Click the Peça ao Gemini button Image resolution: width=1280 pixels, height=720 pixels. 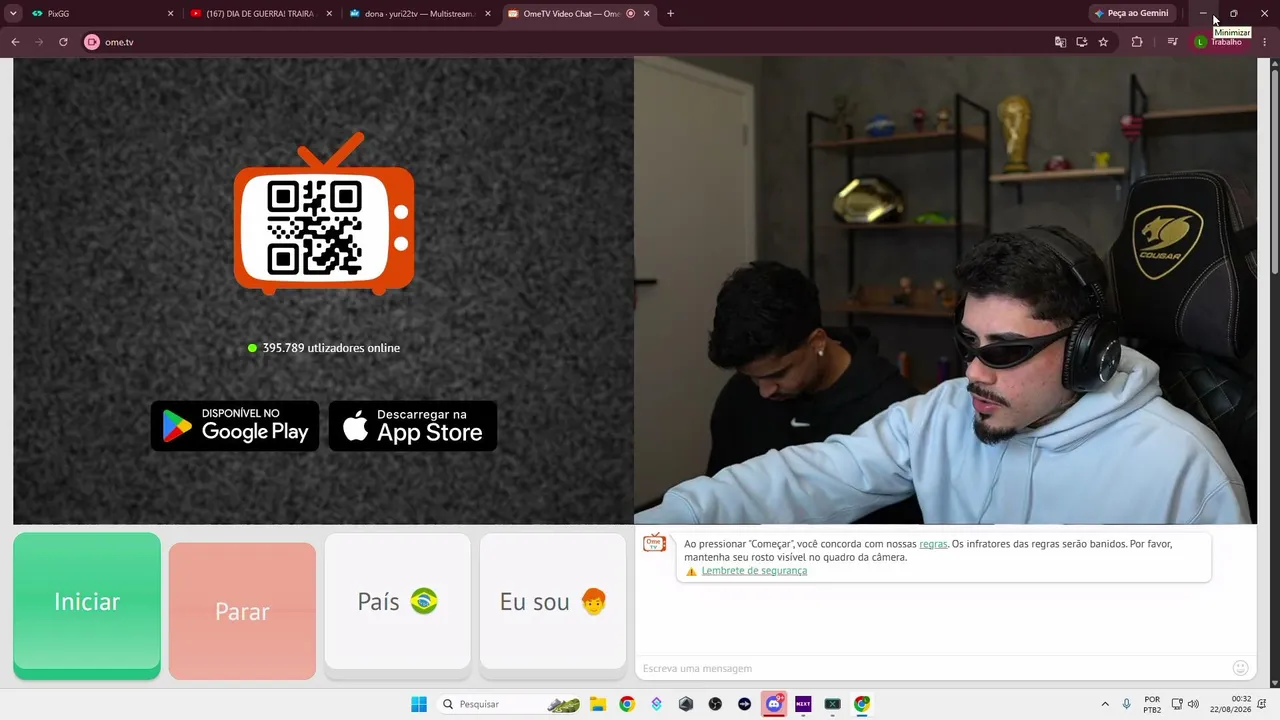pos(1131,14)
